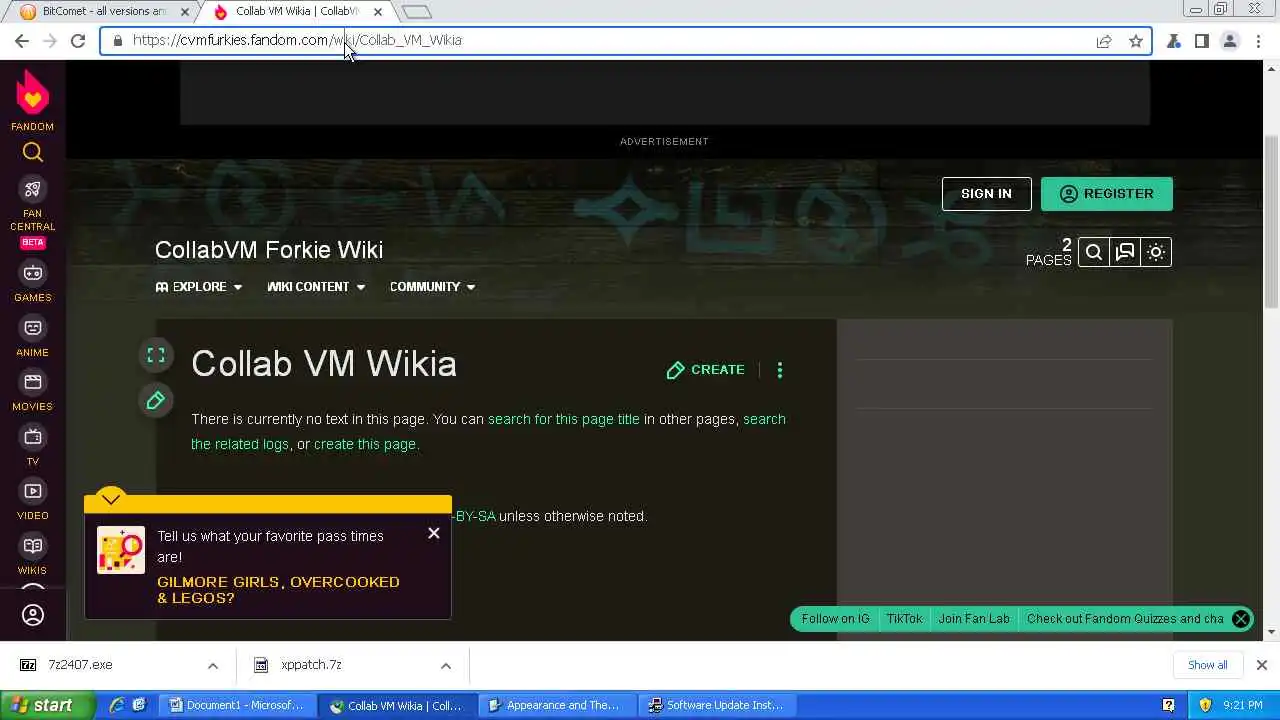The image size is (1280, 720).
Task: Click Gilmore Girls, Overcooked & Legos link
Action: (x=278, y=590)
